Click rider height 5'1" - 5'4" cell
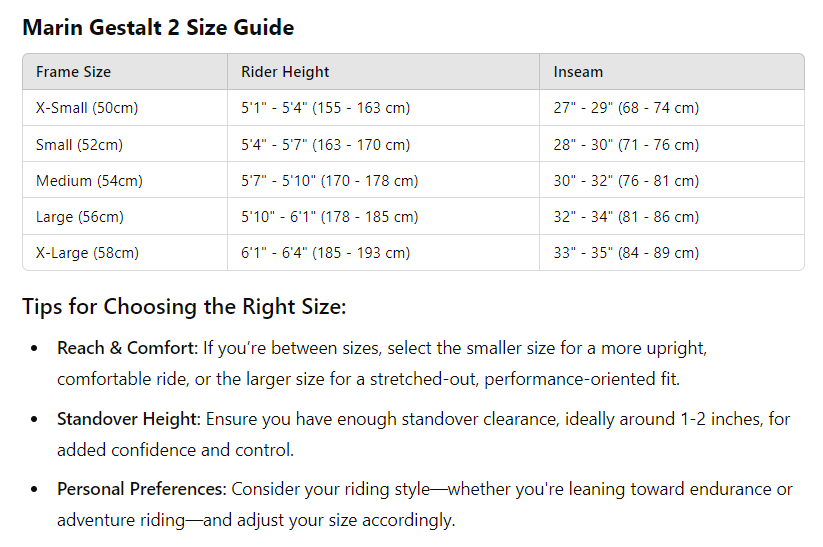 point(325,108)
